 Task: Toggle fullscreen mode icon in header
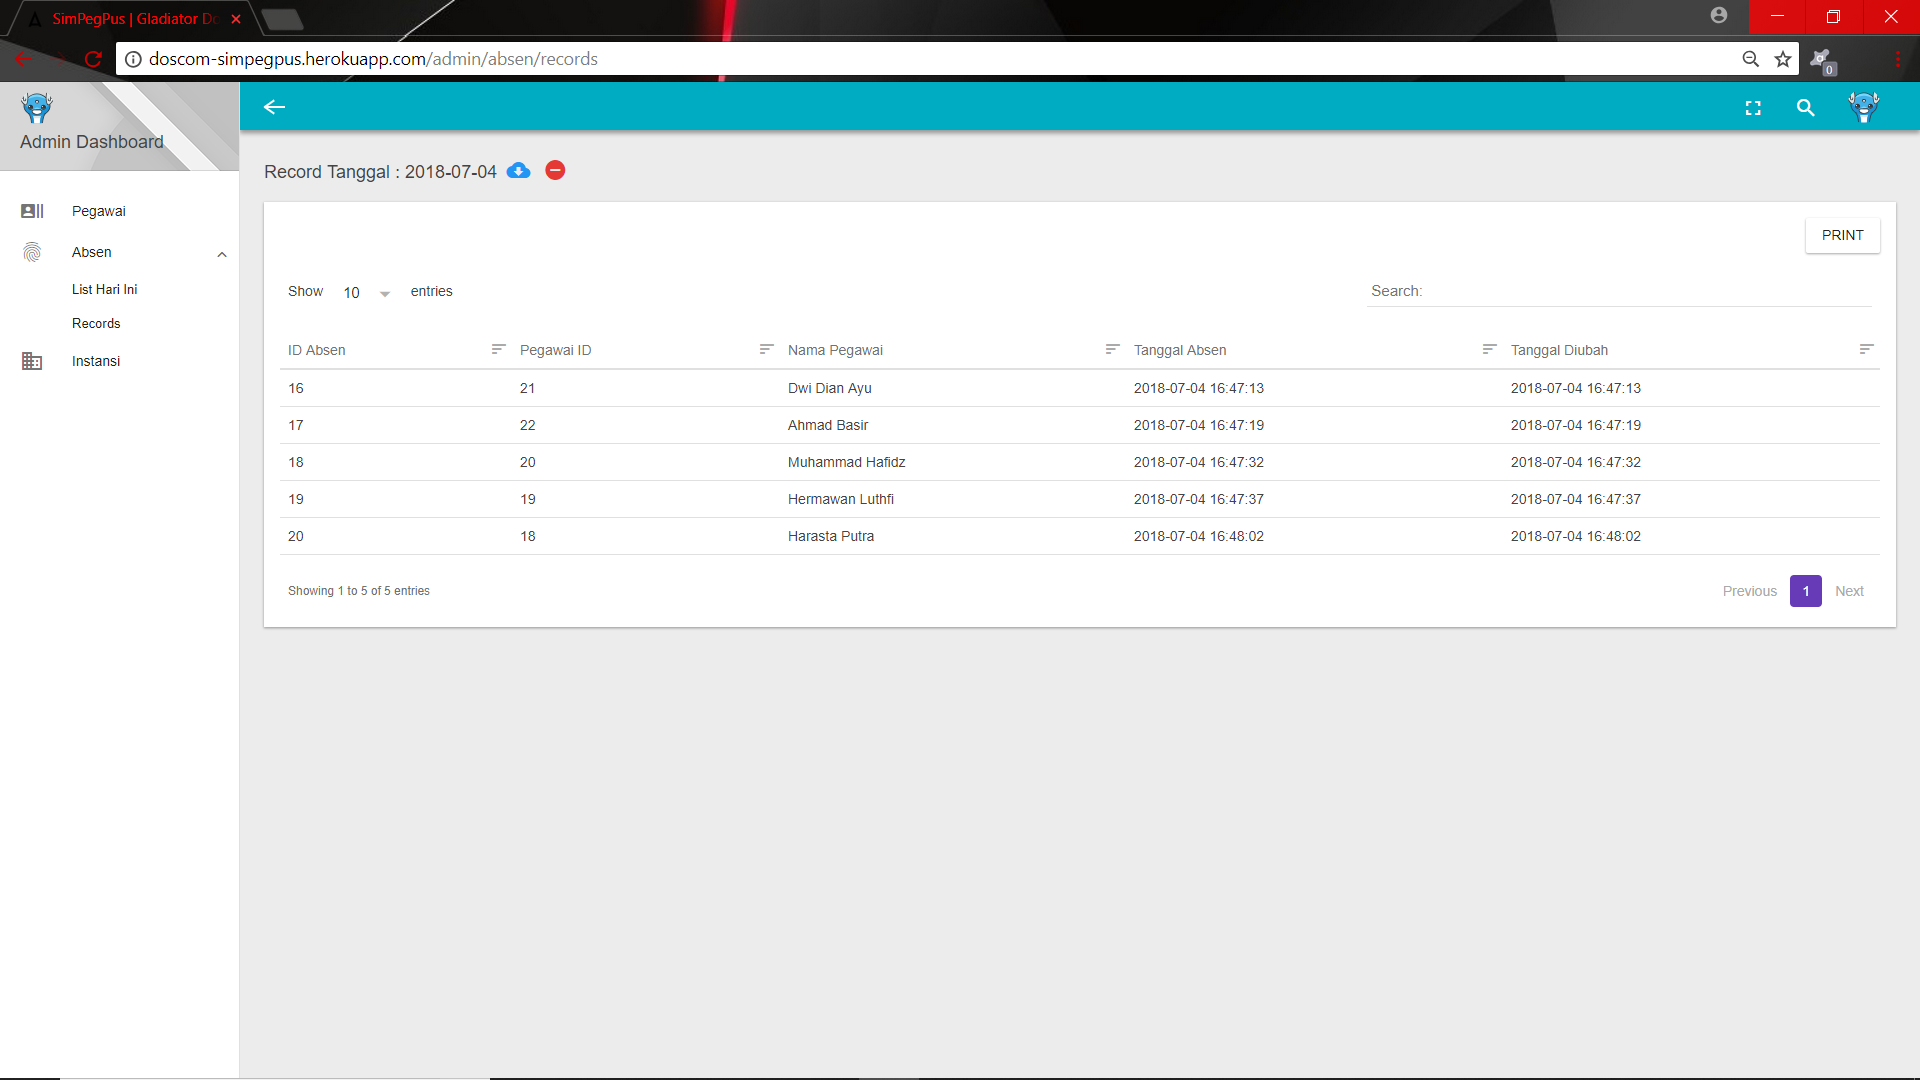(1753, 108)
